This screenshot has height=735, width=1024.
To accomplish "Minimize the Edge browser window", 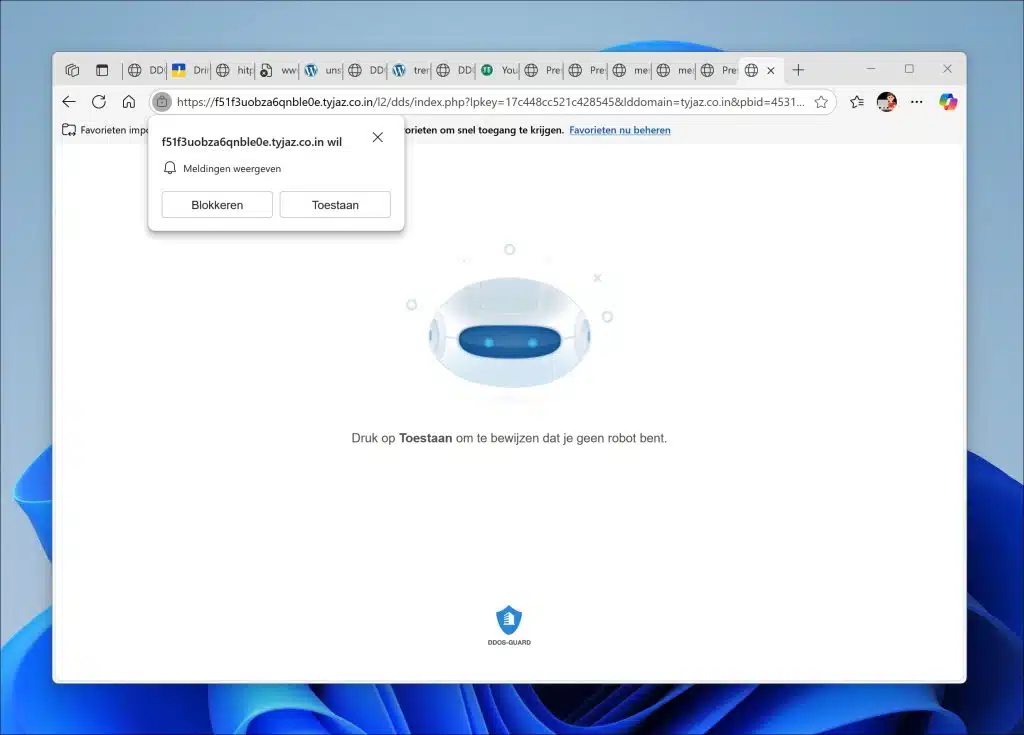I will [871, 69].
